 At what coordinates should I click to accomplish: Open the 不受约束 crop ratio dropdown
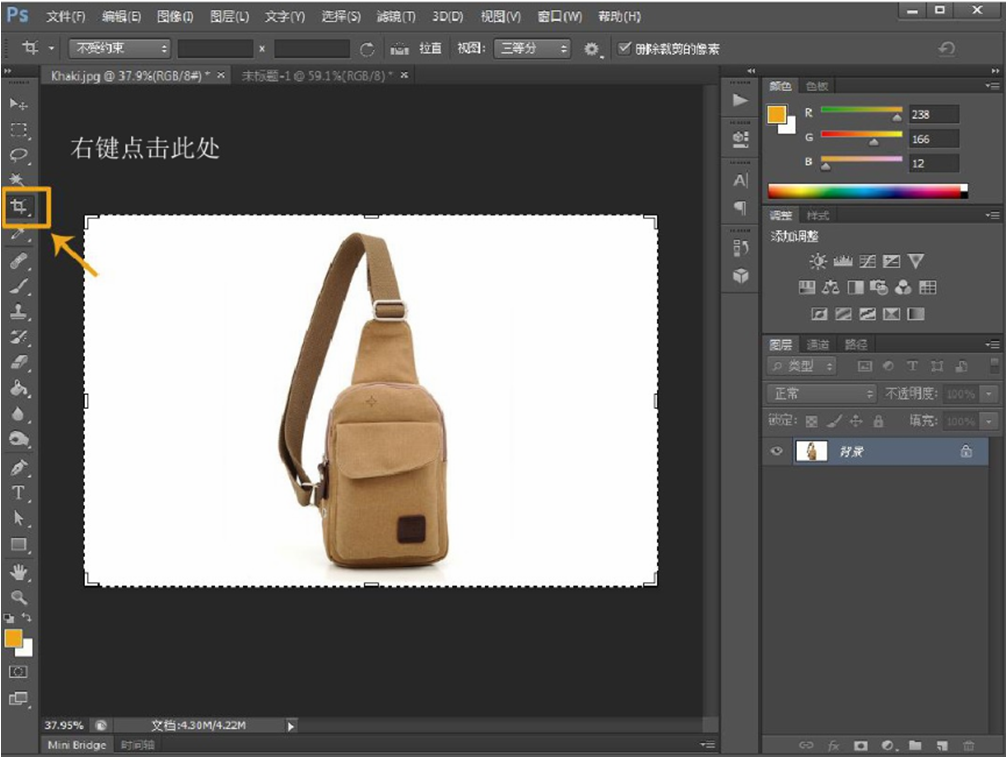(120, 48)
